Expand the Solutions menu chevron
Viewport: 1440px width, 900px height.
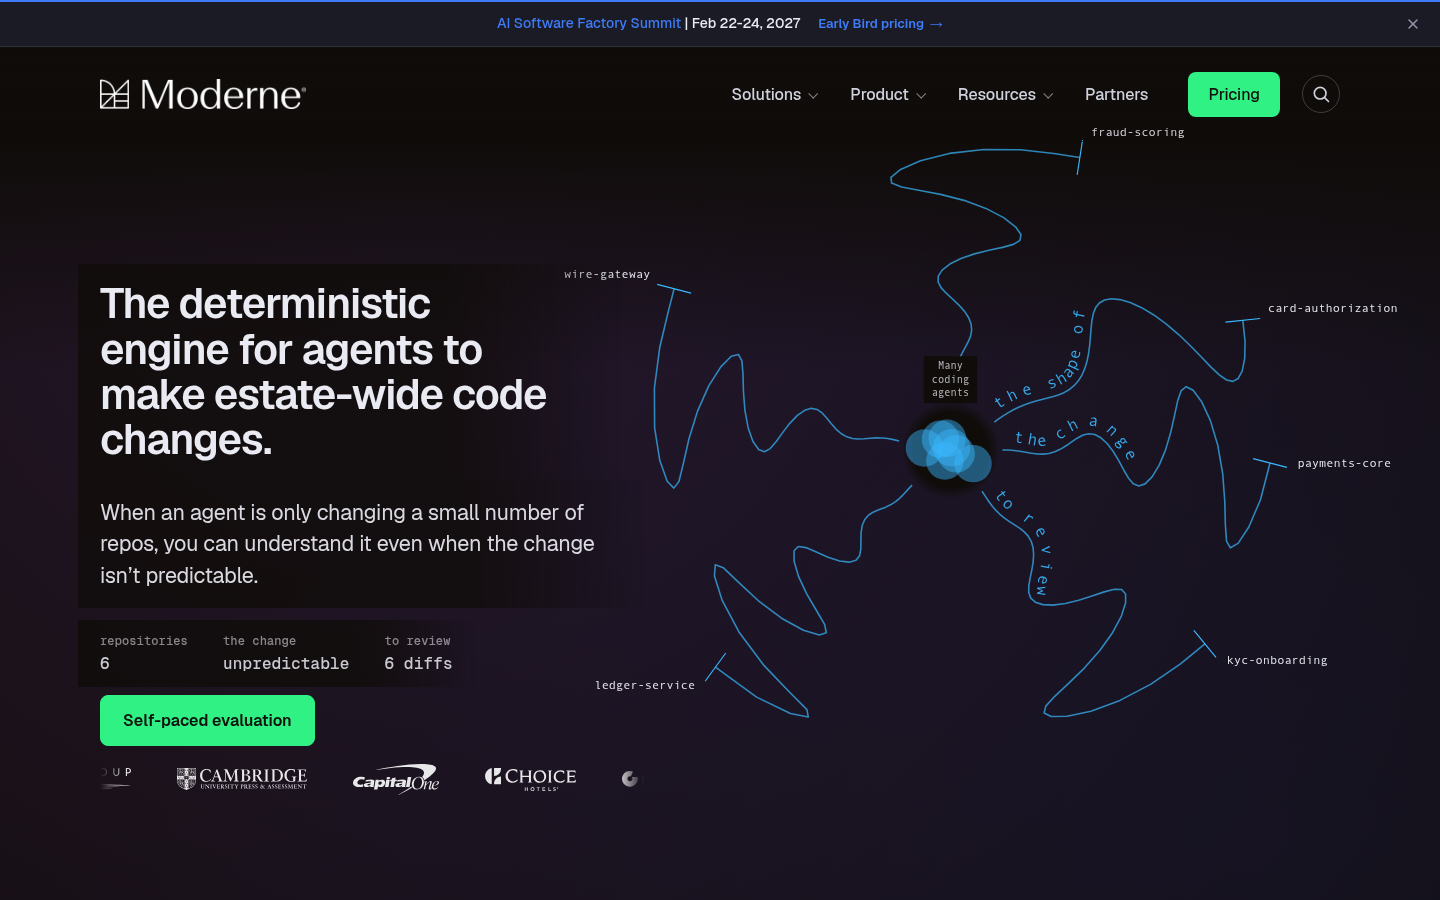(x=814, y=96)
